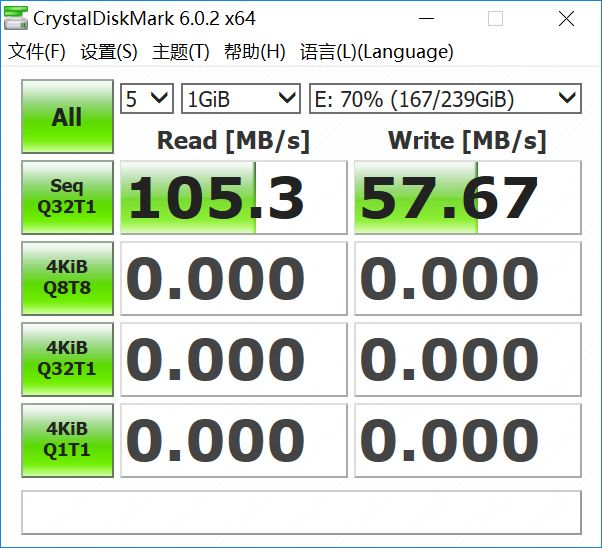Click the 4KiB Q8T8 write result 0.000

(x=468, y=278)
